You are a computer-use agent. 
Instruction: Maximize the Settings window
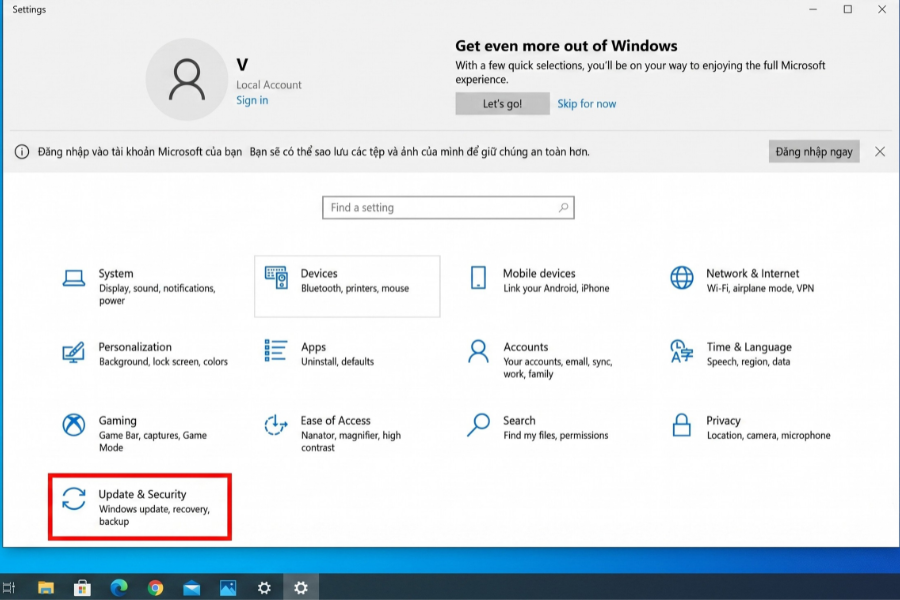pyautogui.click(x=848, y=9)
